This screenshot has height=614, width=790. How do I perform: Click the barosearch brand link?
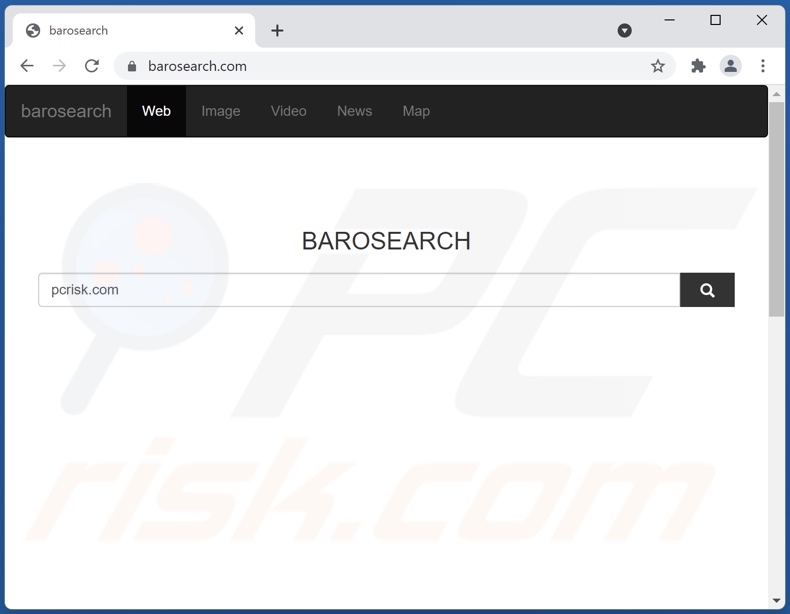pos(66,111)
